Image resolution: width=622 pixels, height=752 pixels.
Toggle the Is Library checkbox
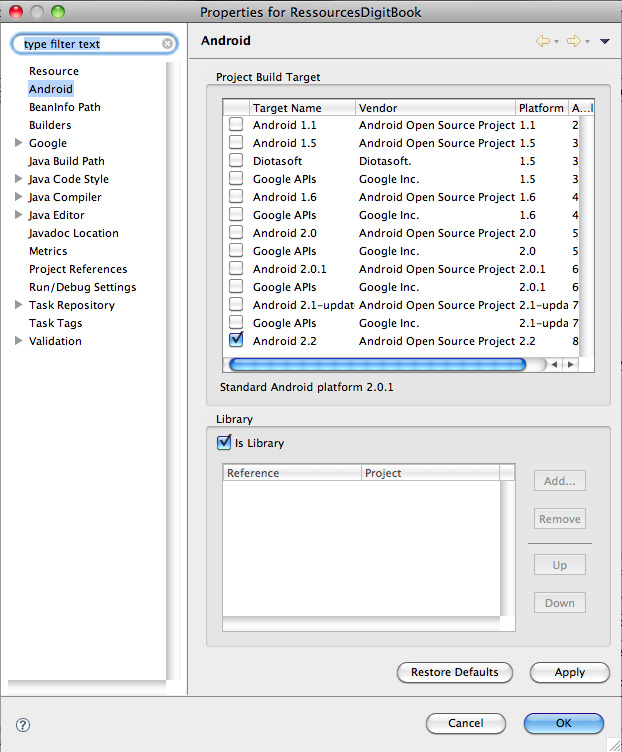click(x=224, y=442)
